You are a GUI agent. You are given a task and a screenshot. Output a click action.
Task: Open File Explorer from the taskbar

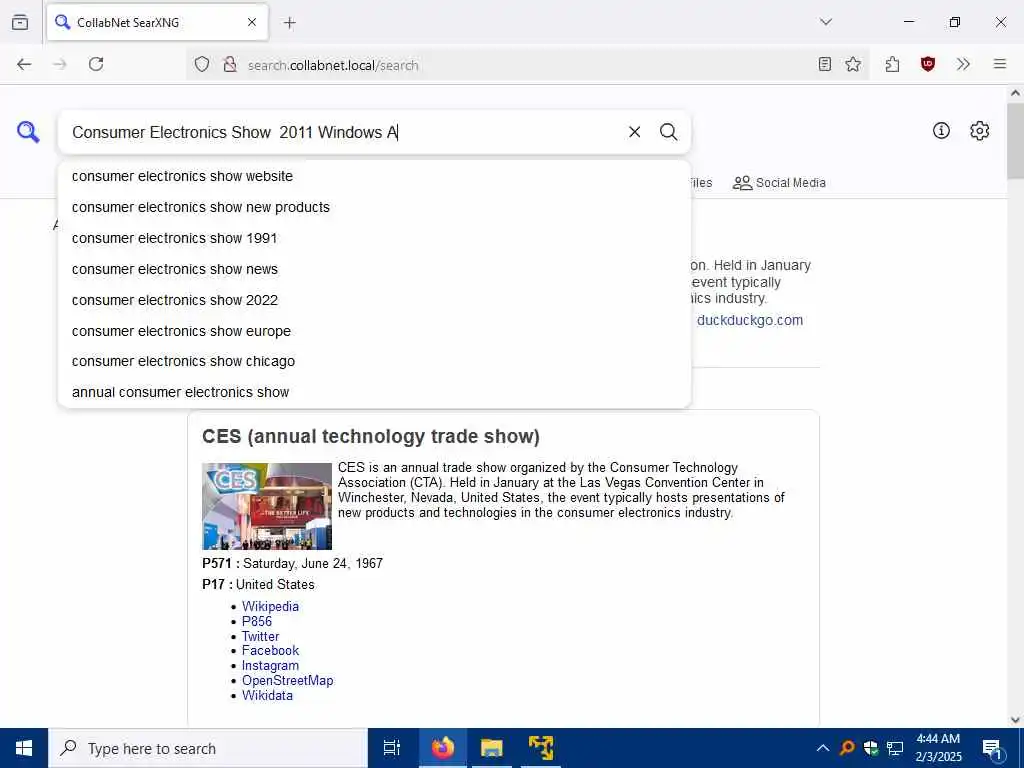(491, 748)
